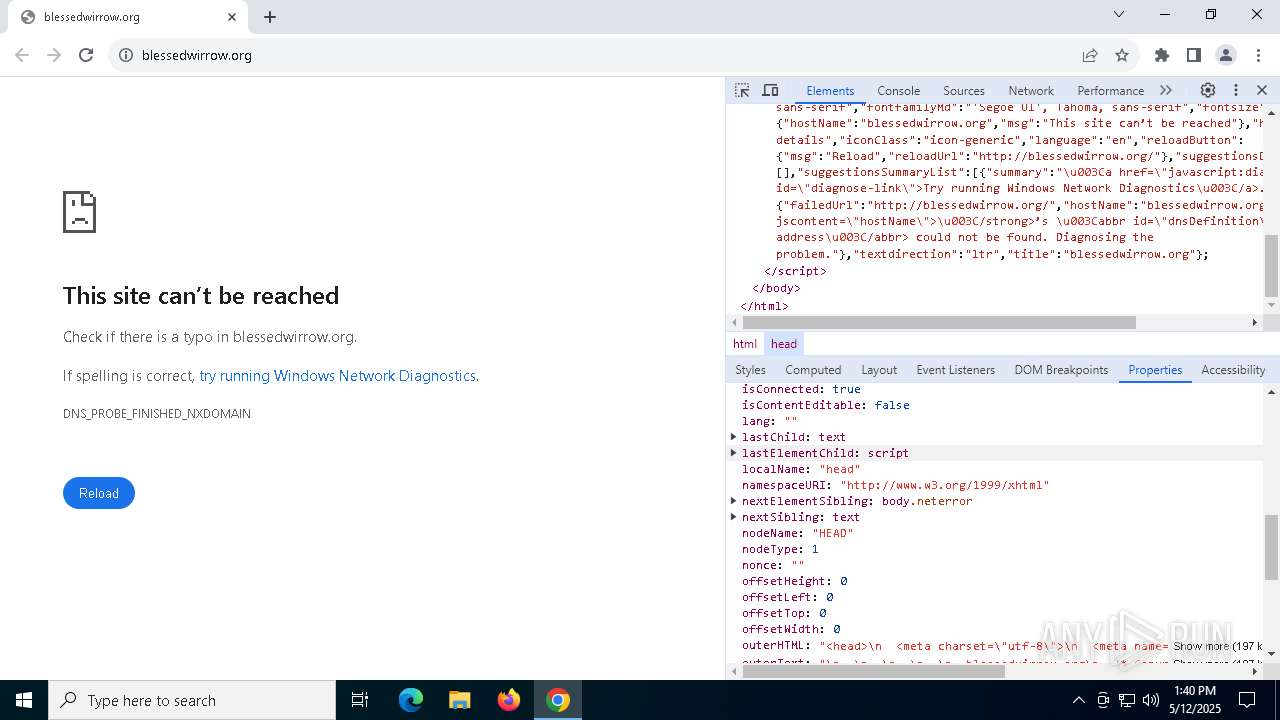Open DOM Breakpoints sidebar tab
Image resolution: width=1280 pixels, height=720 pixels.
point(1061,370)
